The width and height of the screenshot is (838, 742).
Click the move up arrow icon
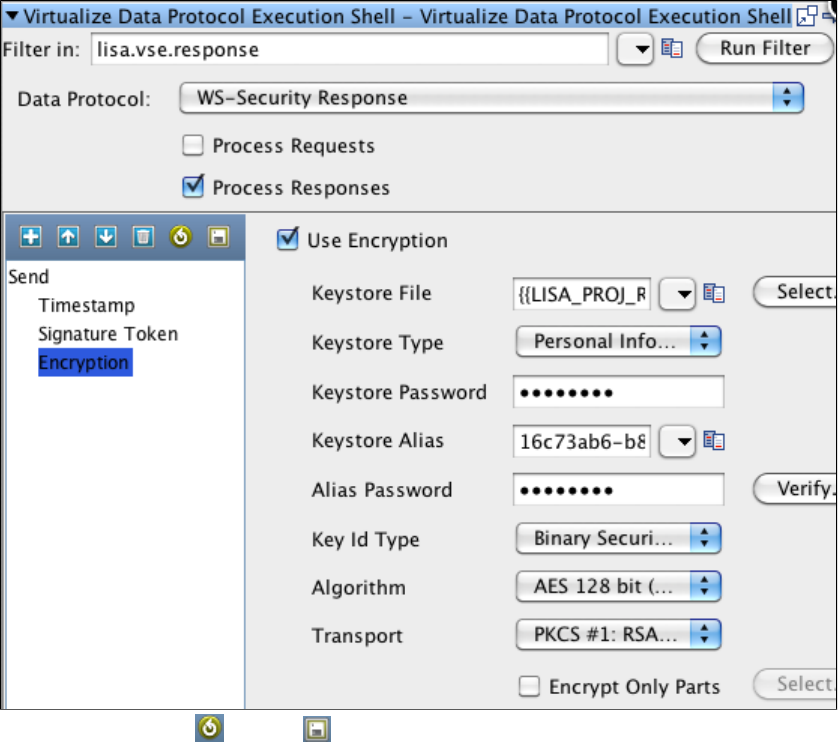pos(69,237)
